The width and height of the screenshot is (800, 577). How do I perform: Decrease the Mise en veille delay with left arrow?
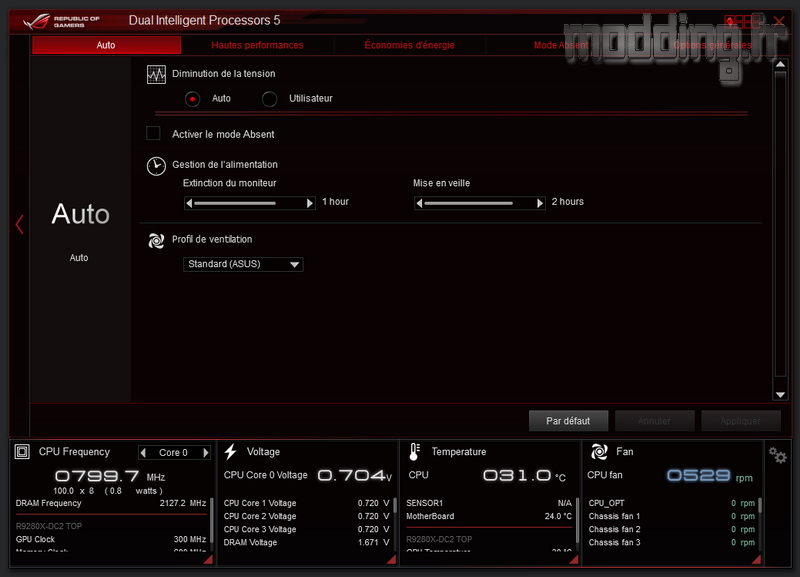(x=419, y=203)
